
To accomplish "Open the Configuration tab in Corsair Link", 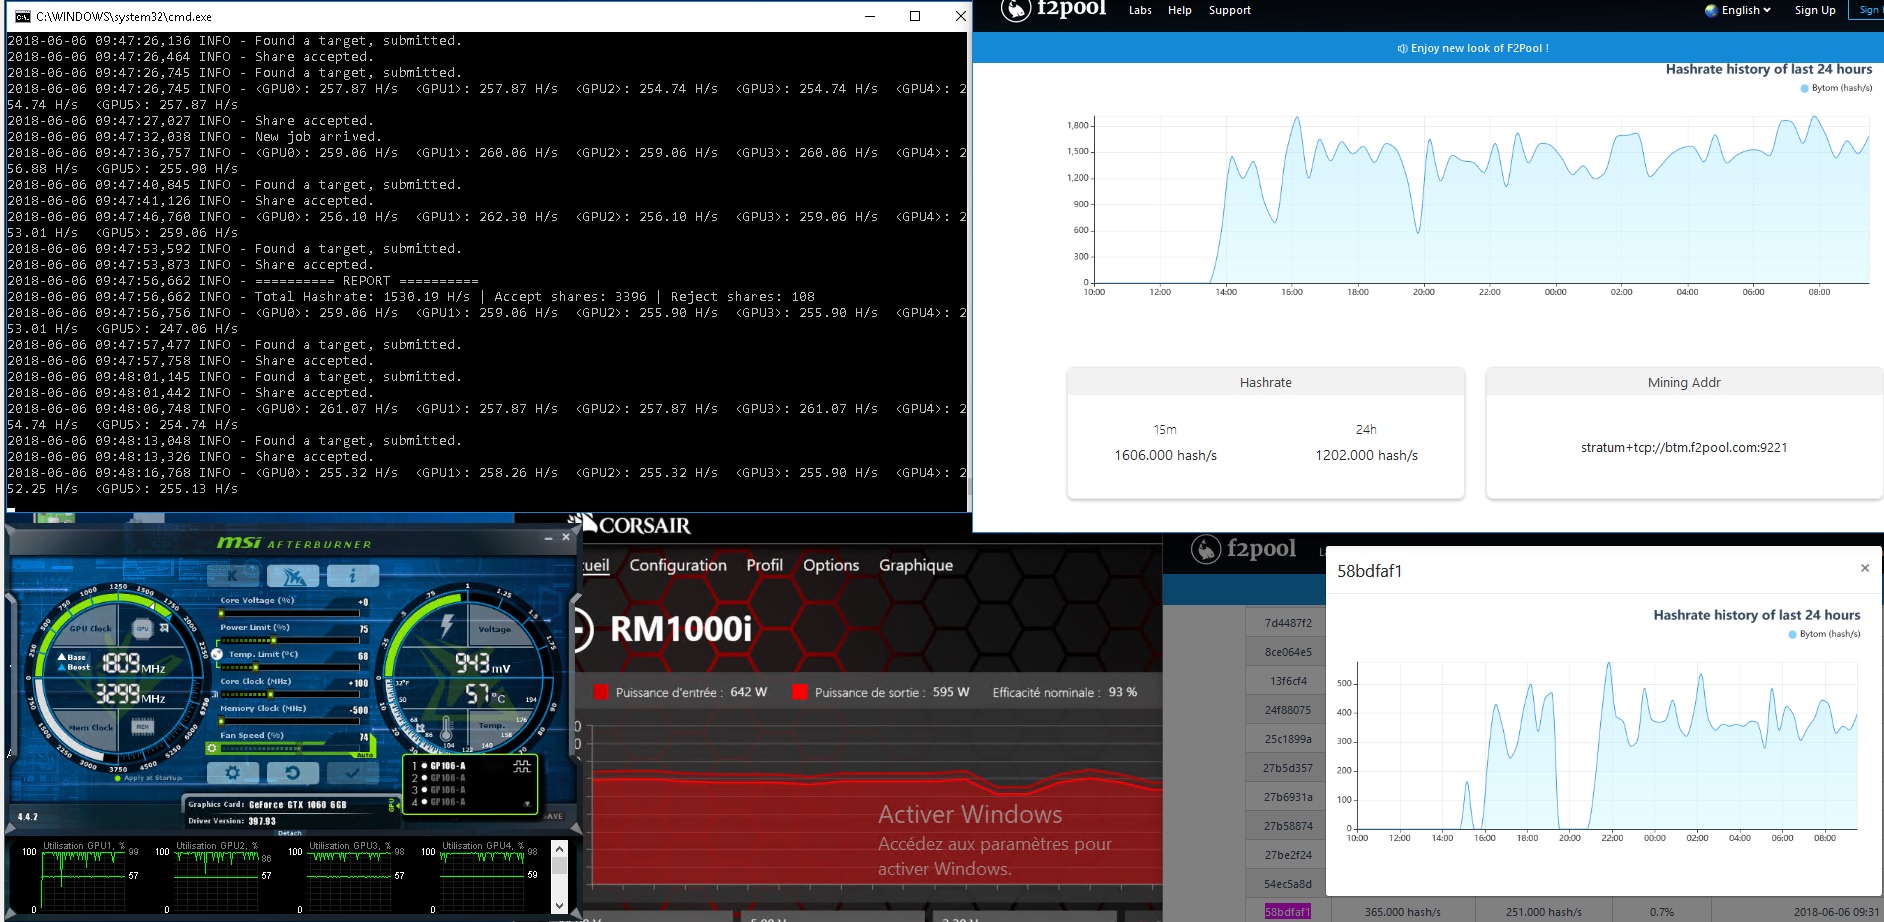I will [x=678, y=565].
